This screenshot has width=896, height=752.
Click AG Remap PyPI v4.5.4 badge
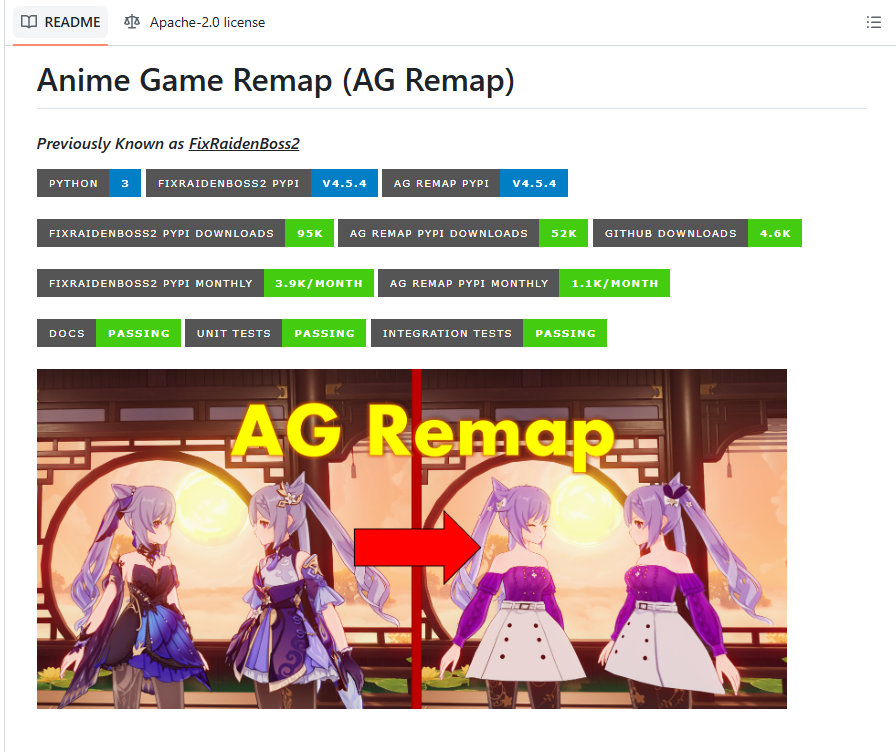tap(475, 183)
